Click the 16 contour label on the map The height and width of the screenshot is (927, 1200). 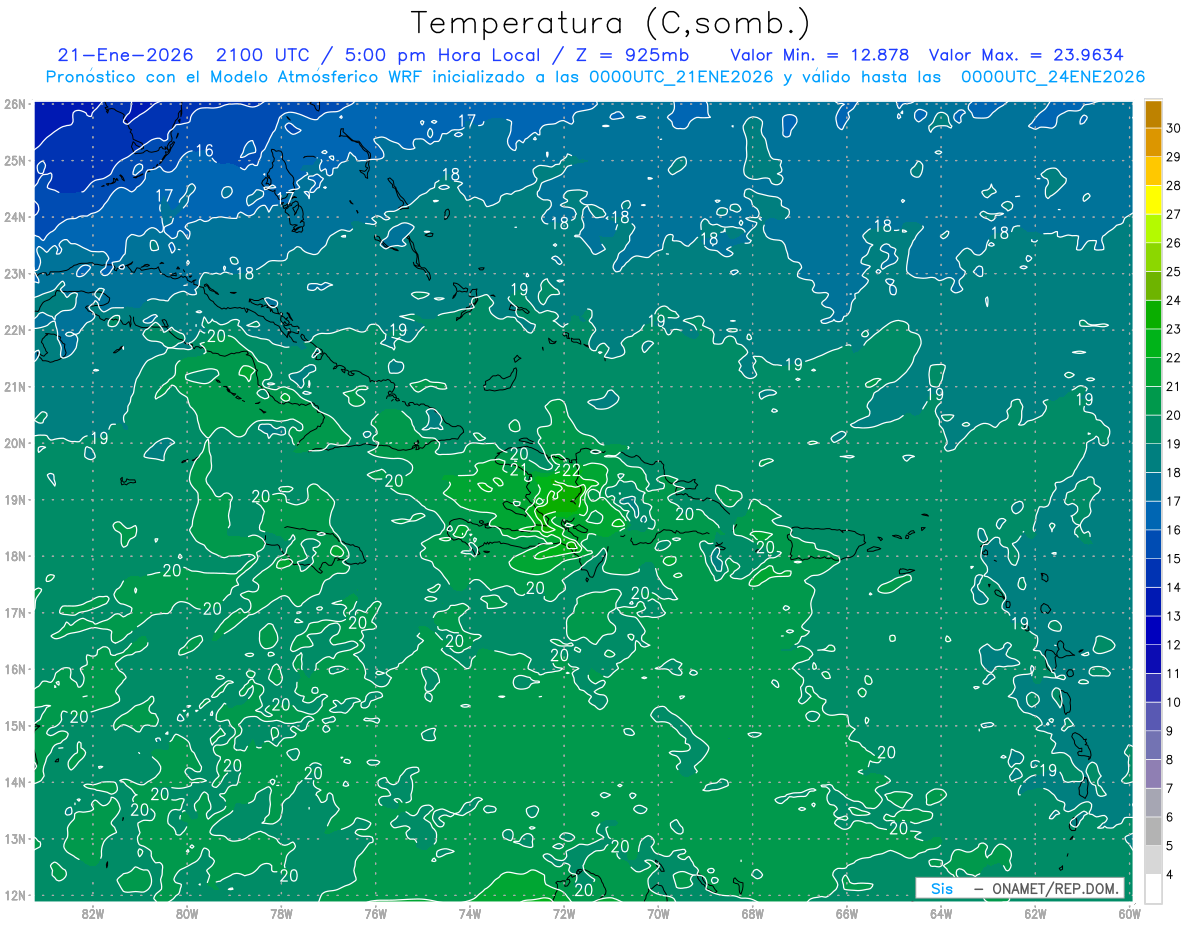(205, 151)
